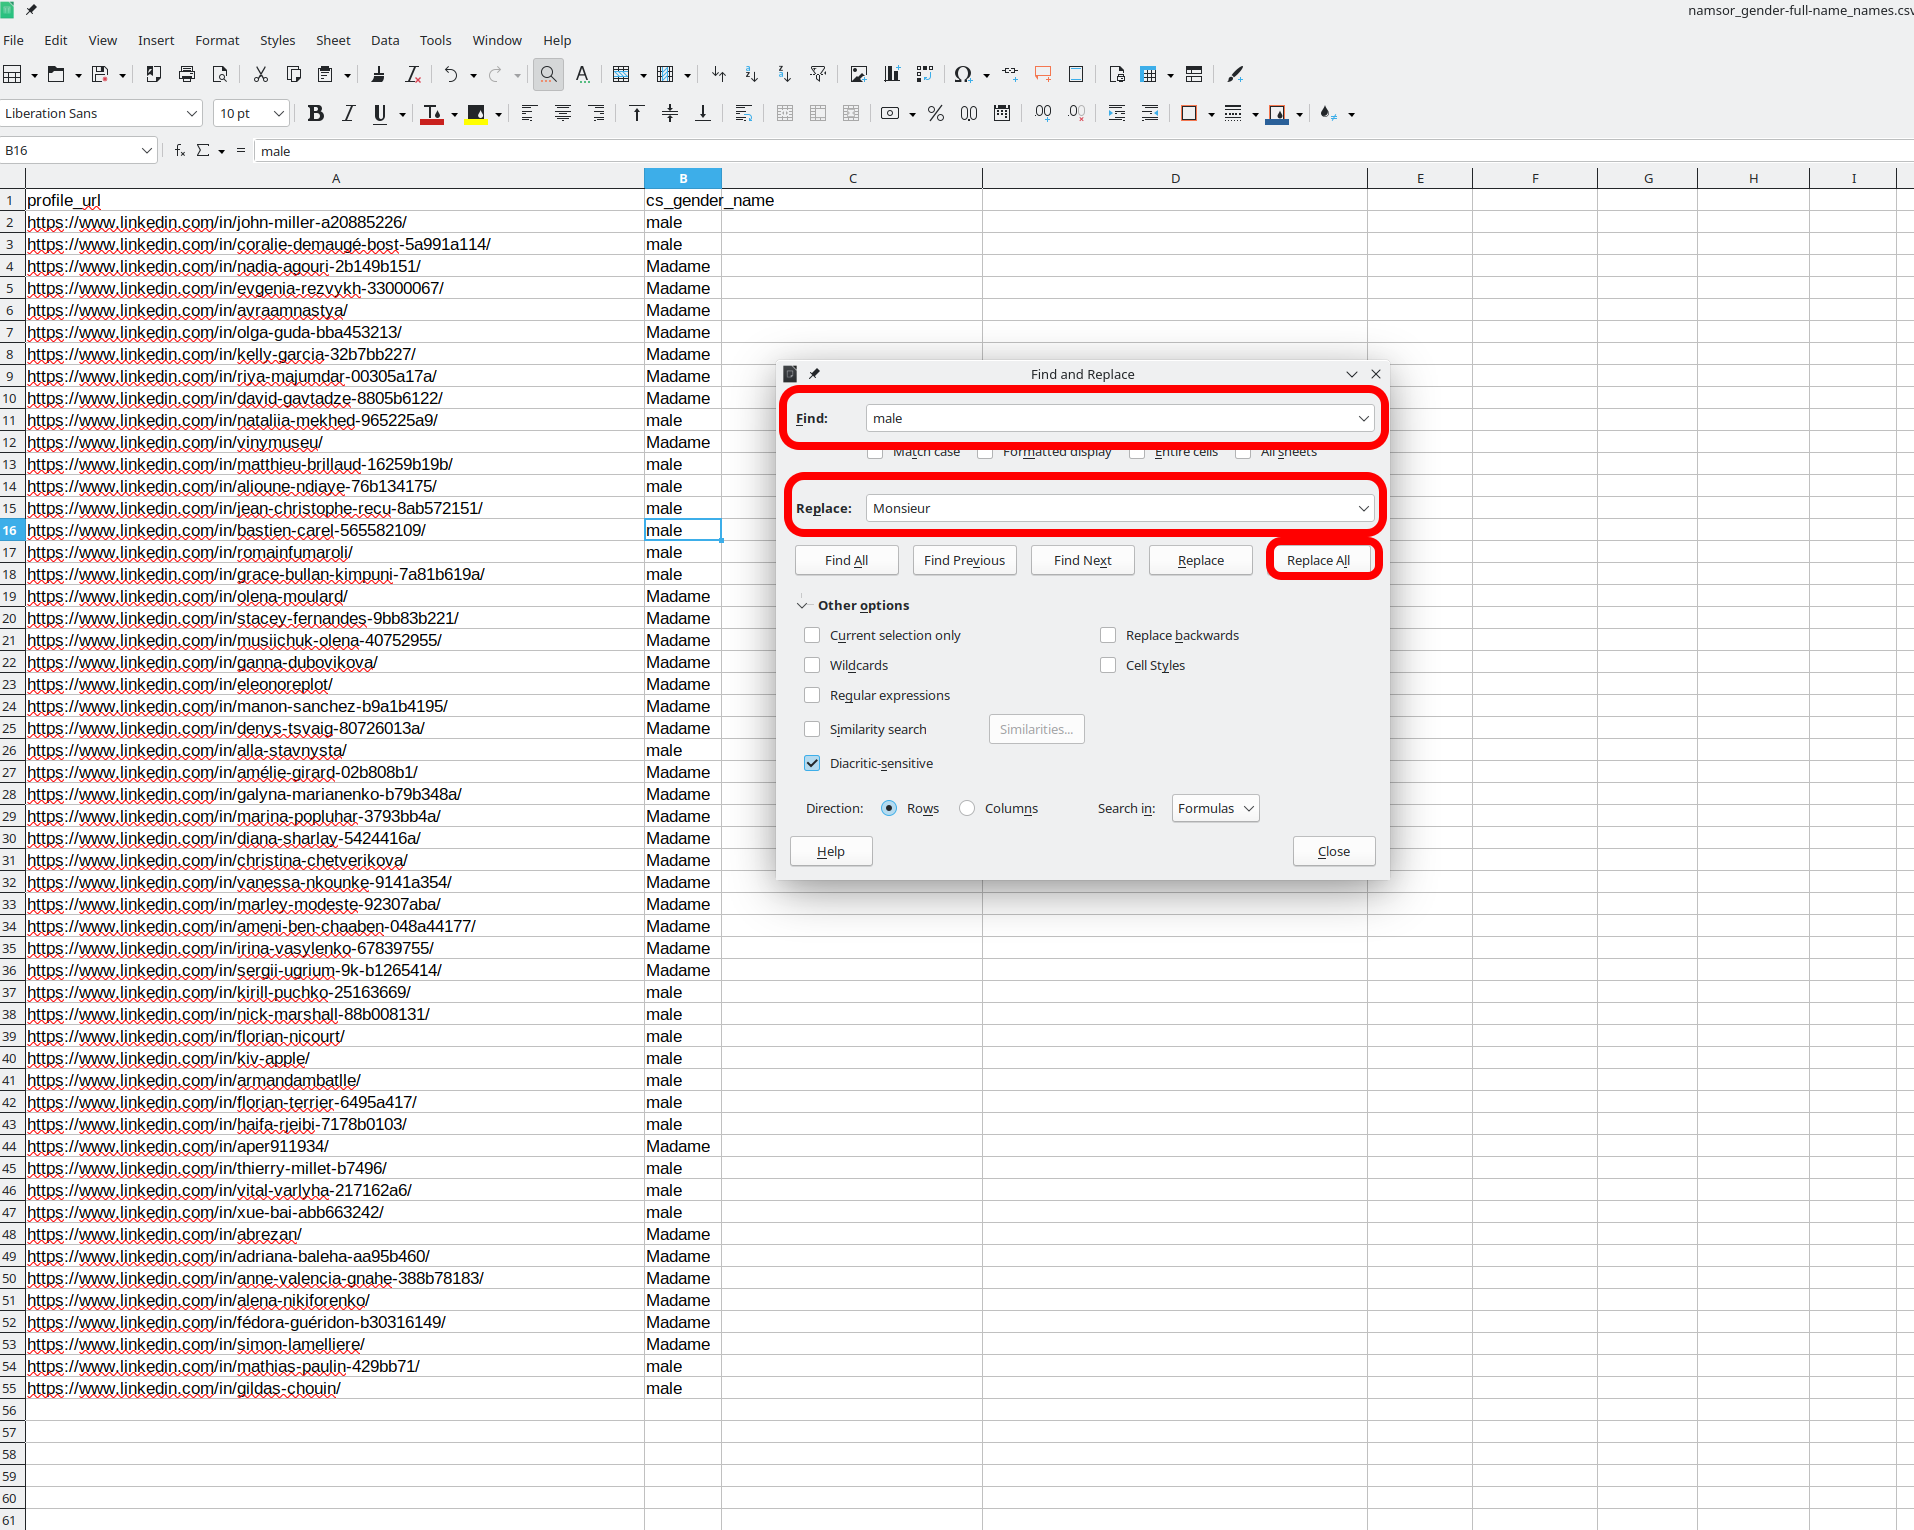Screen dimensions: 1914x1530
Task: Open the Tools menu
Action: point(435,40)
